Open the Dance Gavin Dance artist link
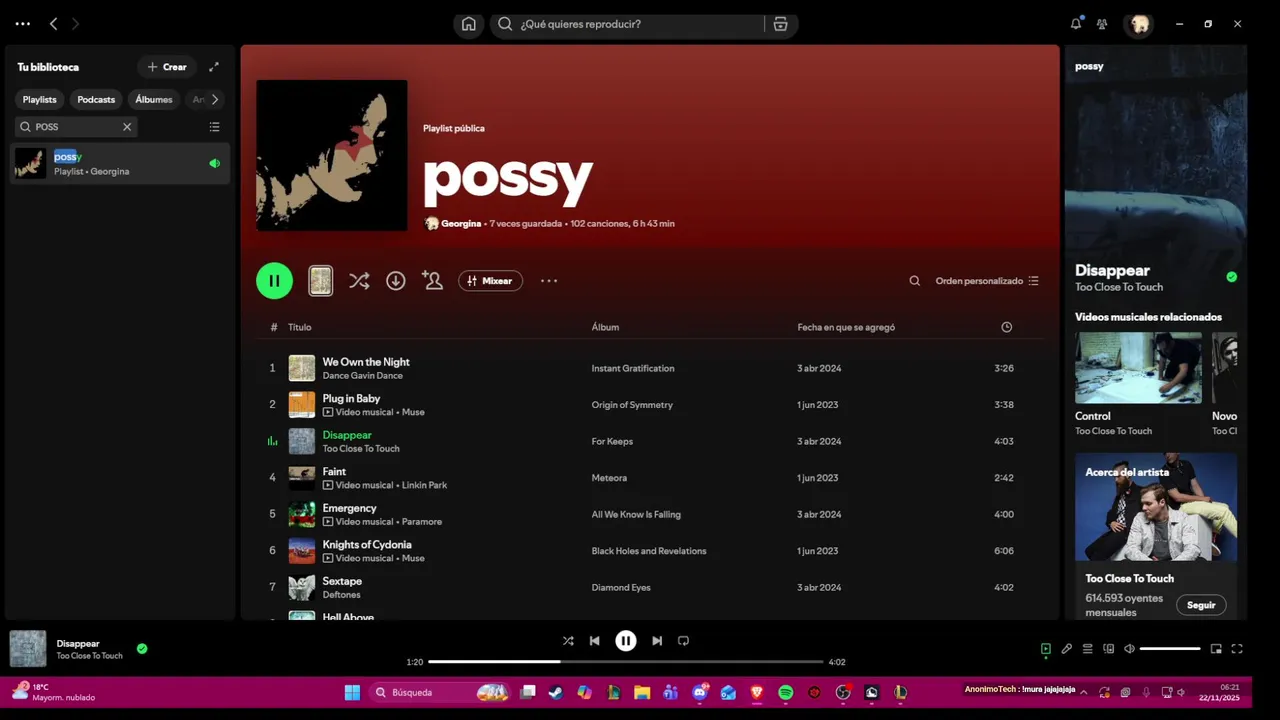Image resolution: width=1280 pixels, height=720 pixels. (x=362, y=376)
